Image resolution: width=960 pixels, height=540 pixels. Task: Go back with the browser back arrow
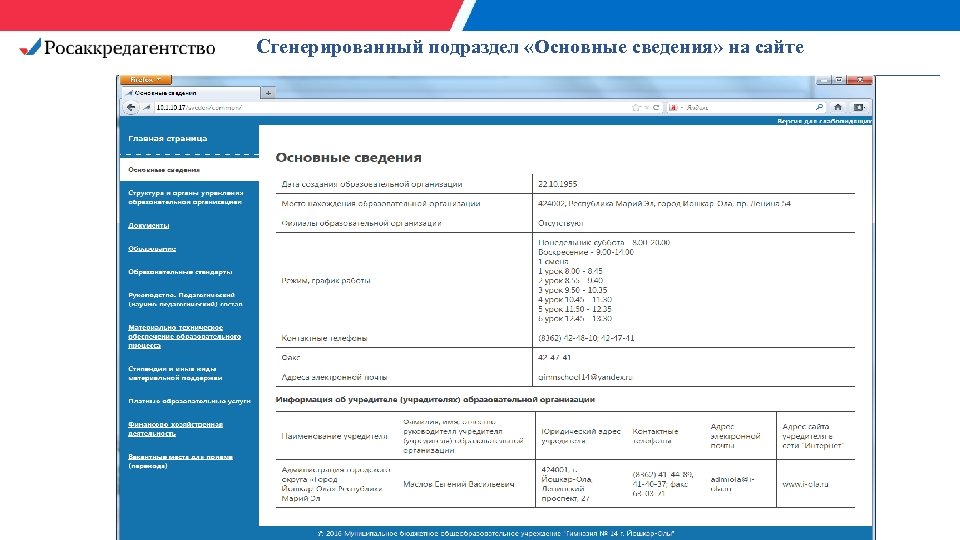[130, 107]
